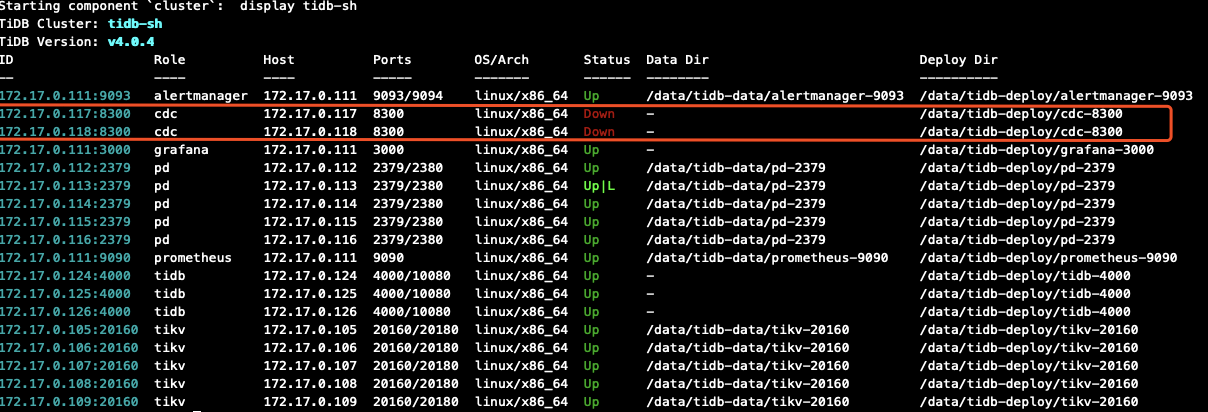This screenshot has width=1208, height=412.
Task: Click ports 20160/20180 for 172.17.0.105
Action: pos(416,330)
